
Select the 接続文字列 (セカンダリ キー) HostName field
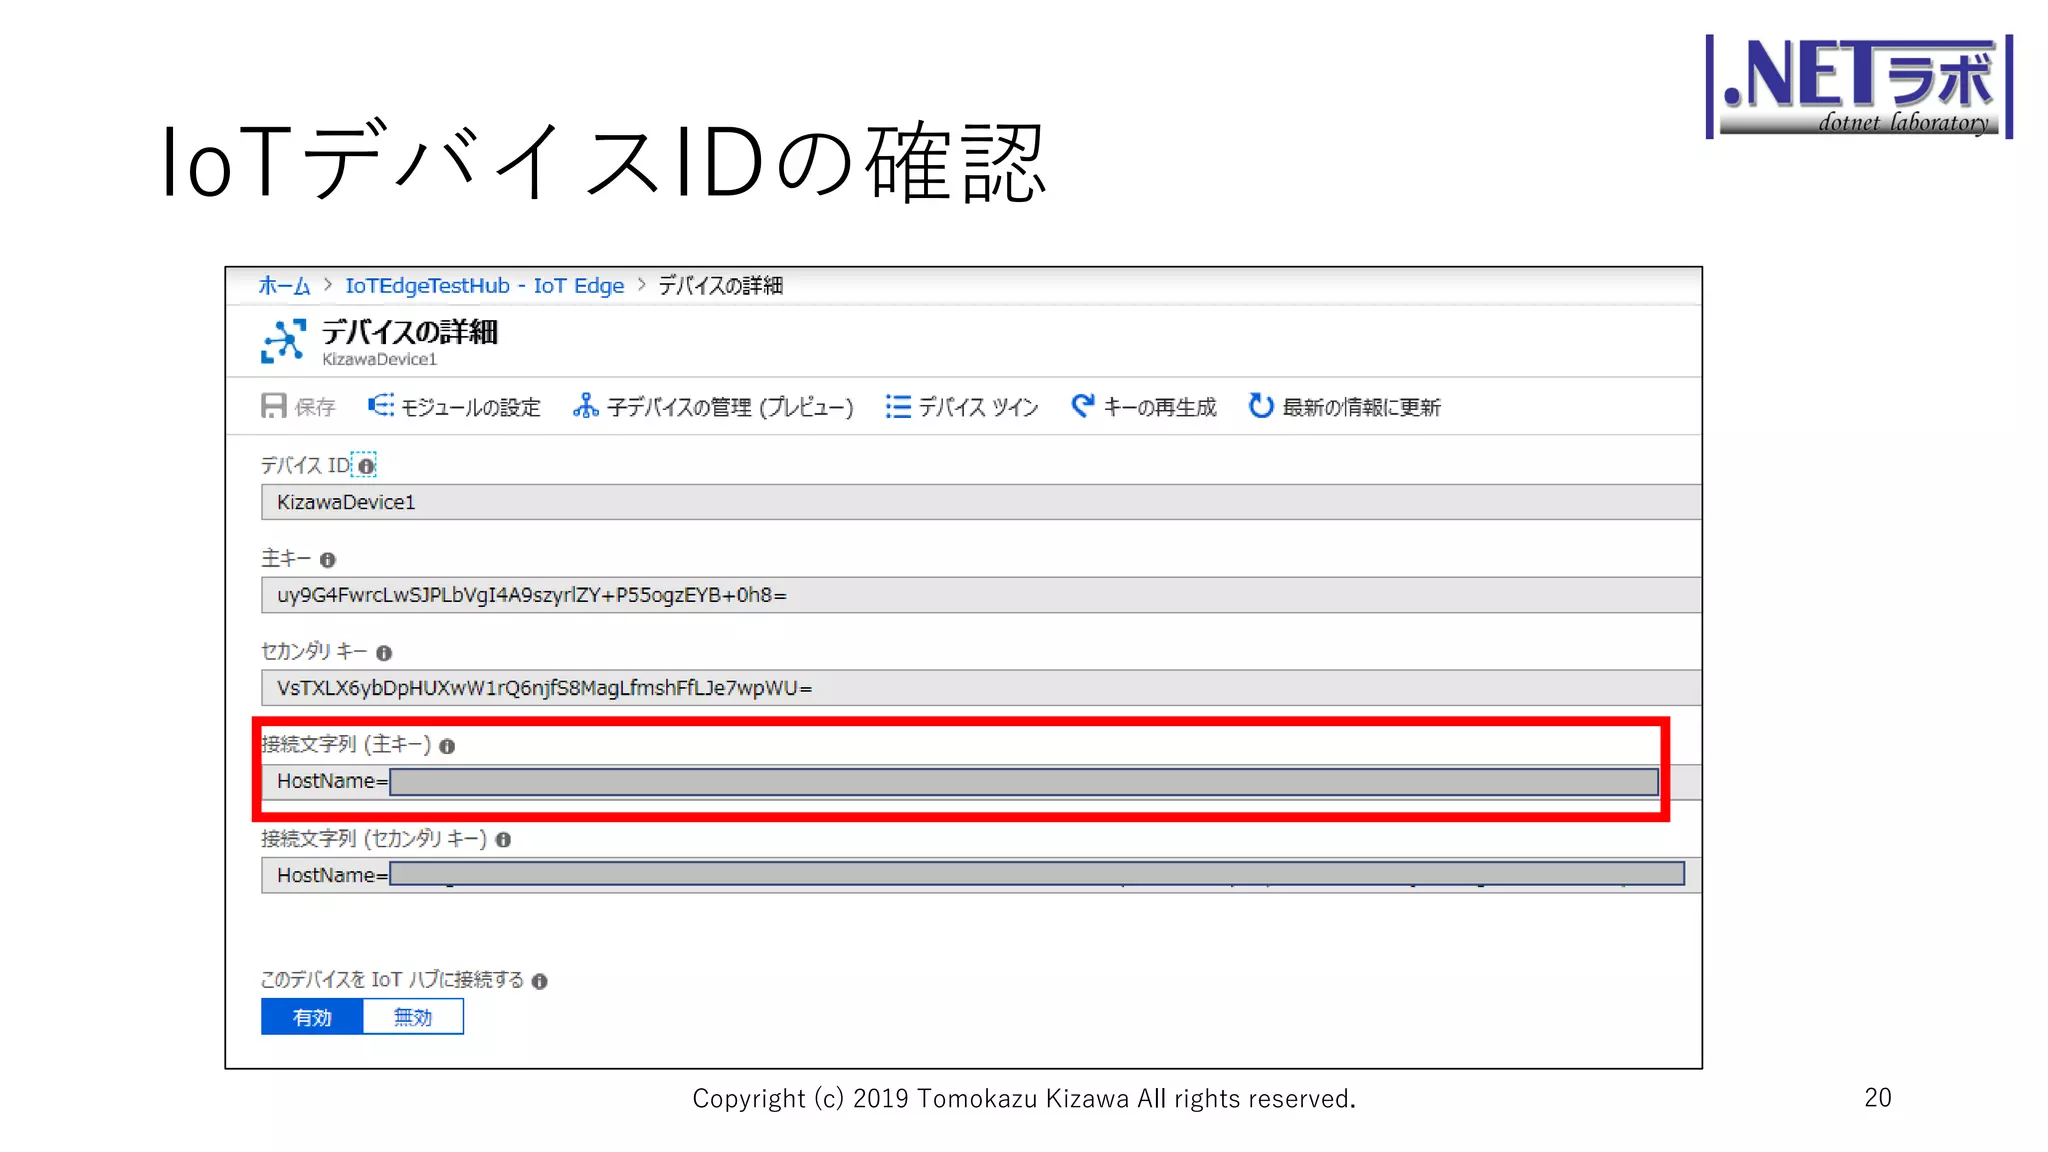coord(981,875)
